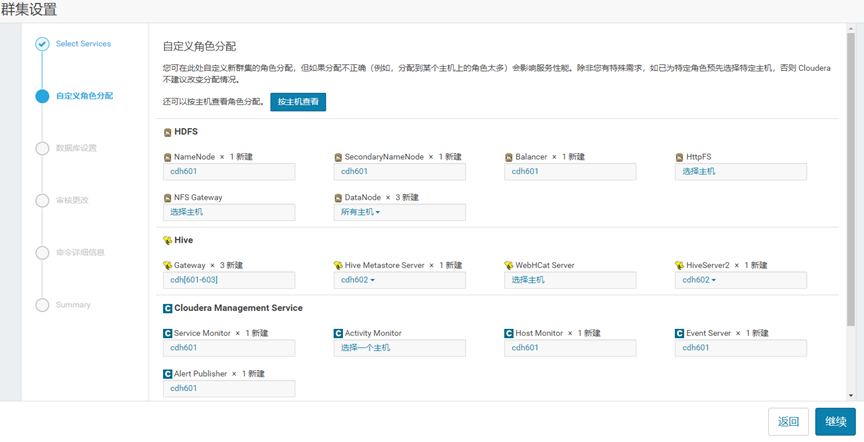Click the Cloudera Management Service heading

click(238, 308)
